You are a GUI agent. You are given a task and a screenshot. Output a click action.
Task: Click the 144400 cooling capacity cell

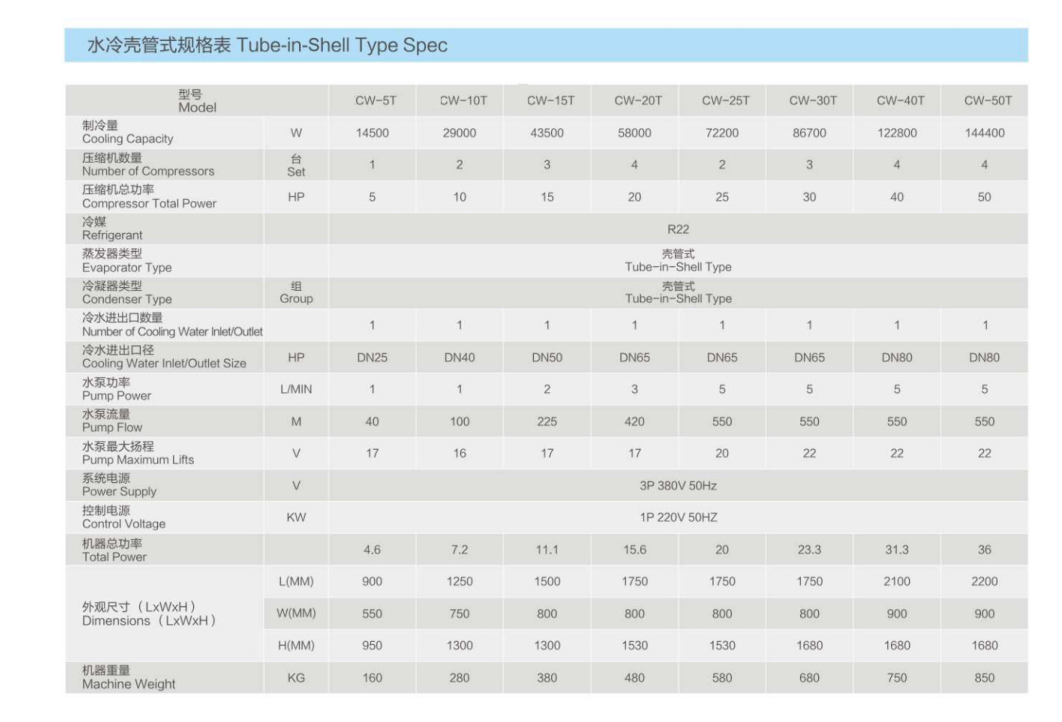984,133
